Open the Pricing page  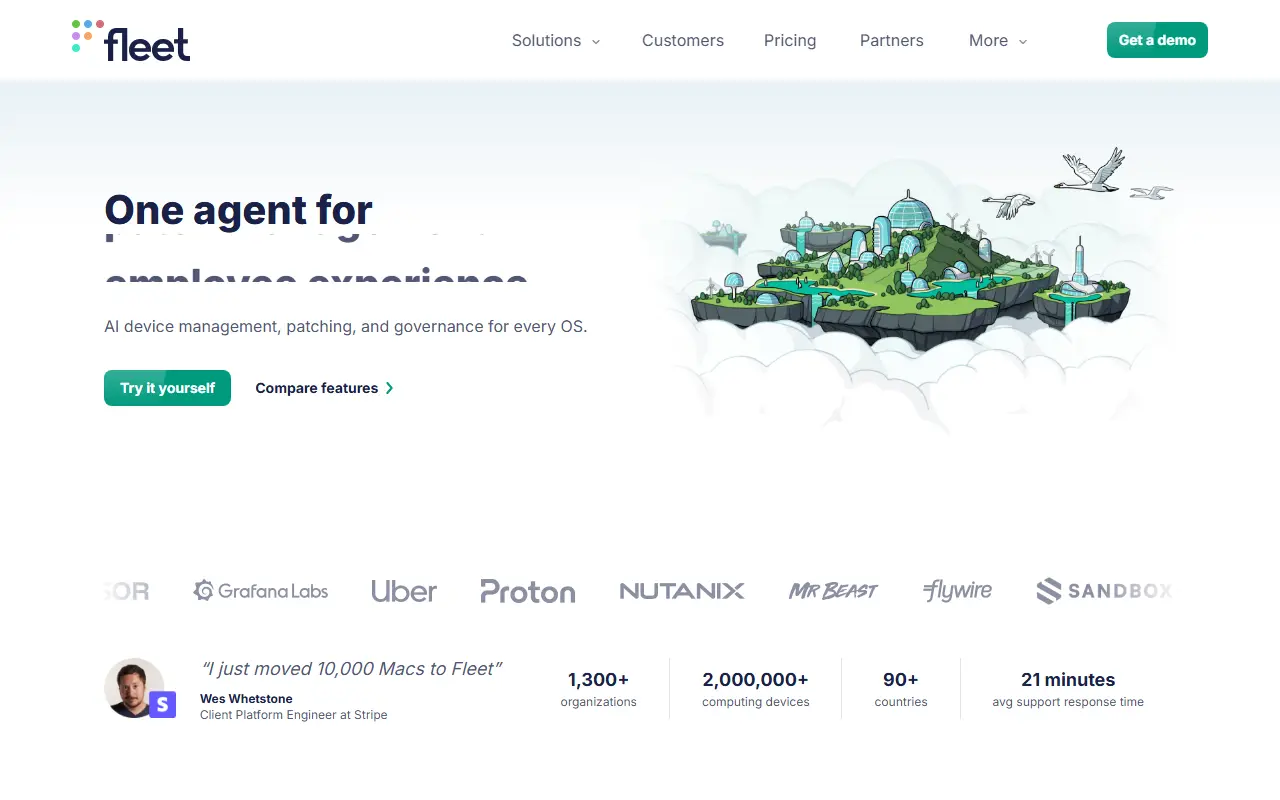coord(790,41)
